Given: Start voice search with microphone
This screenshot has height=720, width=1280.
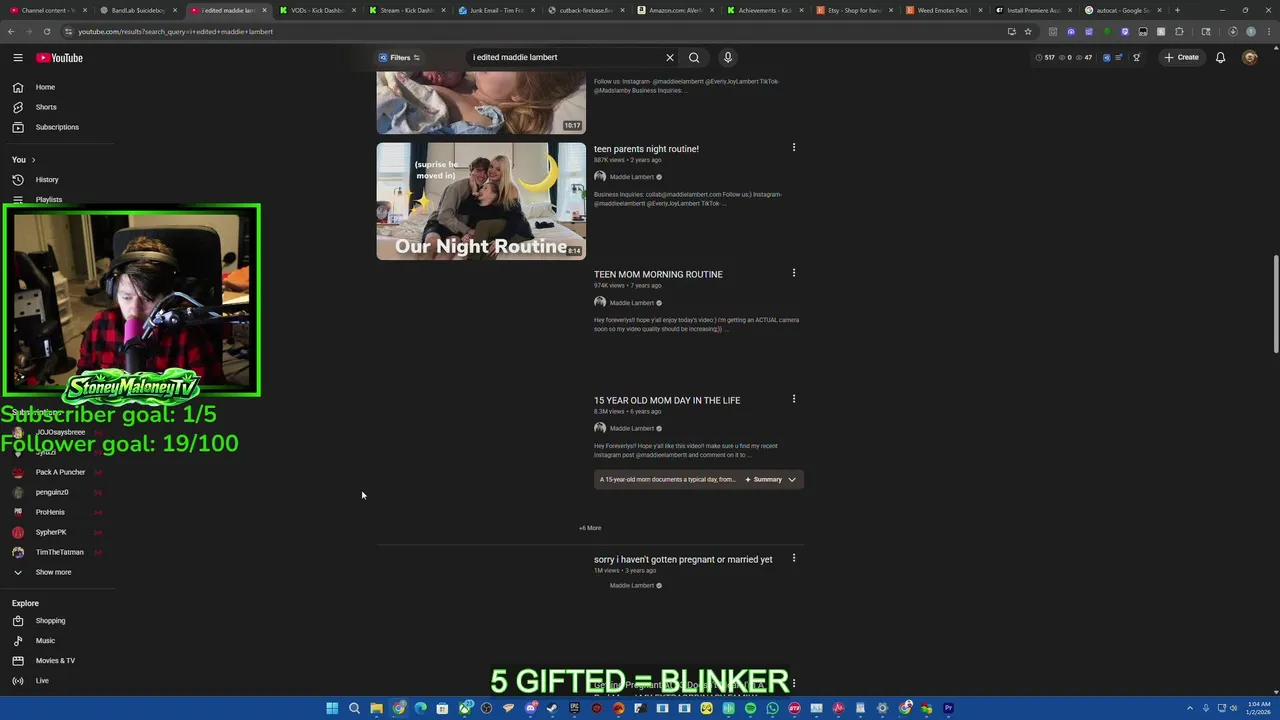Looking at the screenshot, I should pyautogui.click(x=728, y=57).
